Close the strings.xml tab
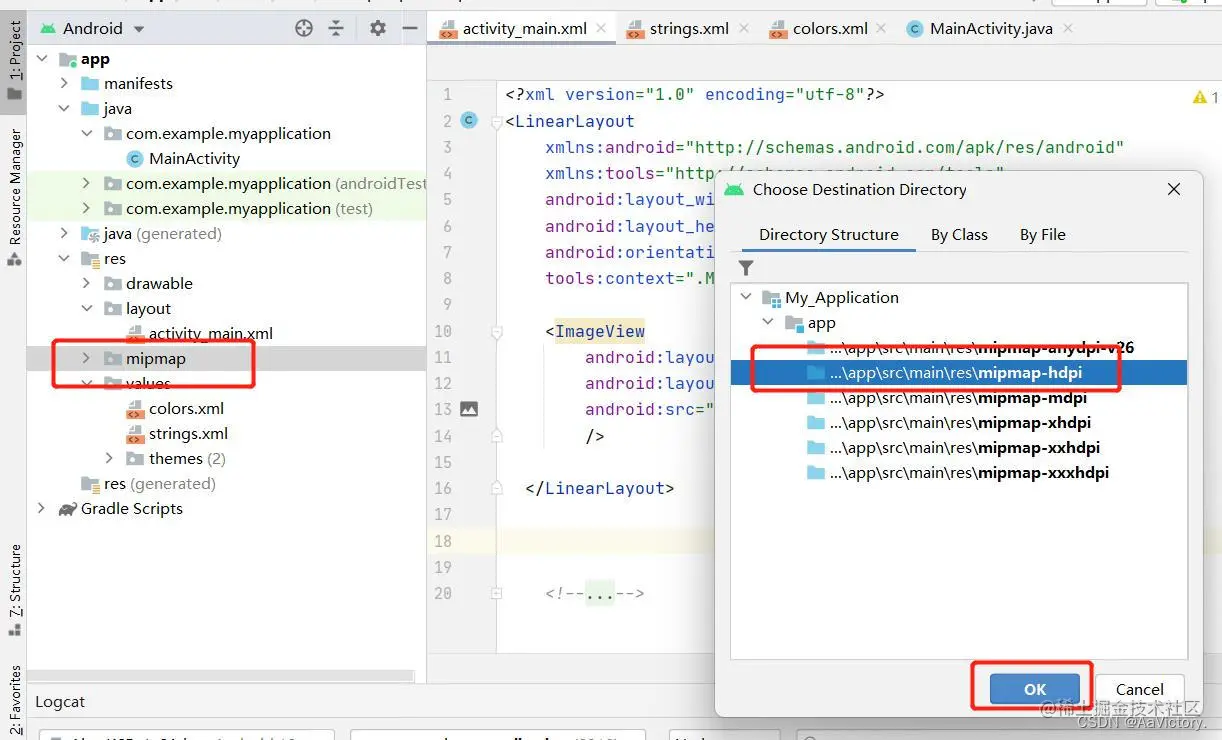Image resolution: width=1222 pixels, height=740 pixels. pos(744,28)
